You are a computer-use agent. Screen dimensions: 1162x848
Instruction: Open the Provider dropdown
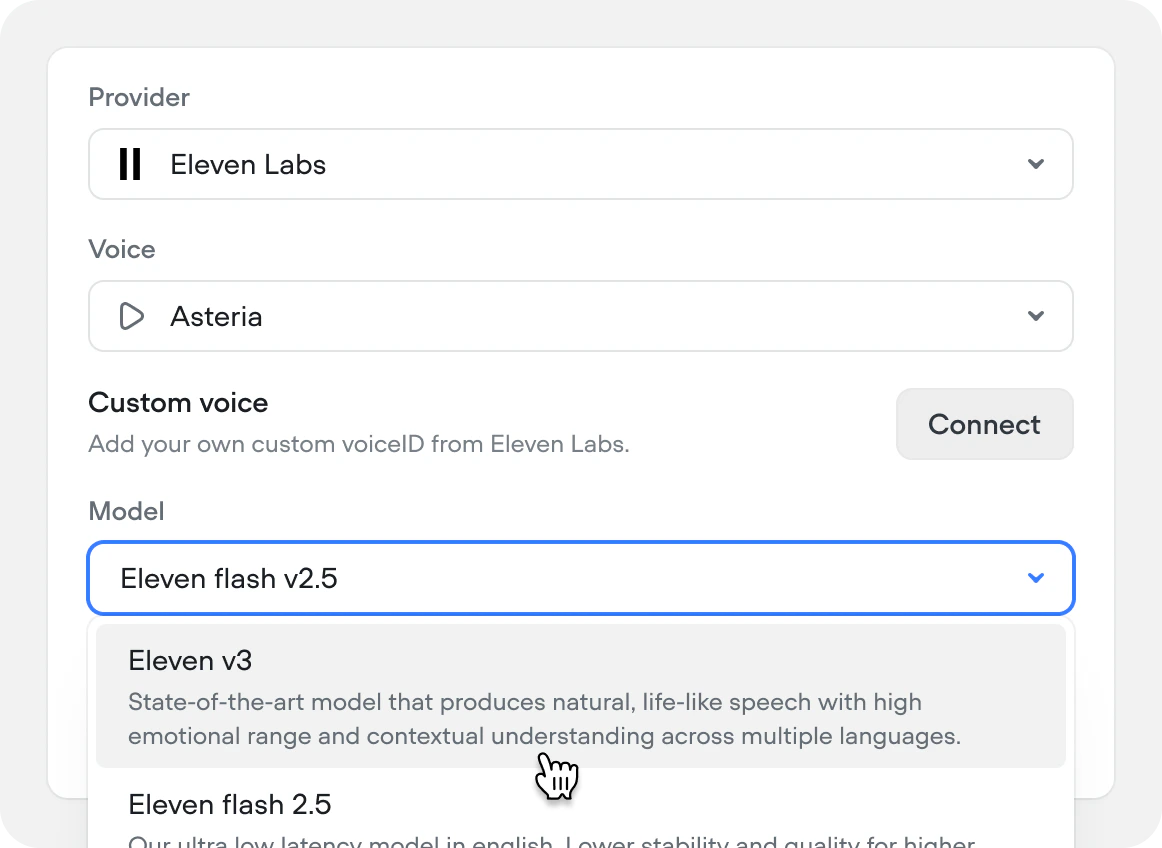point(580,164)
